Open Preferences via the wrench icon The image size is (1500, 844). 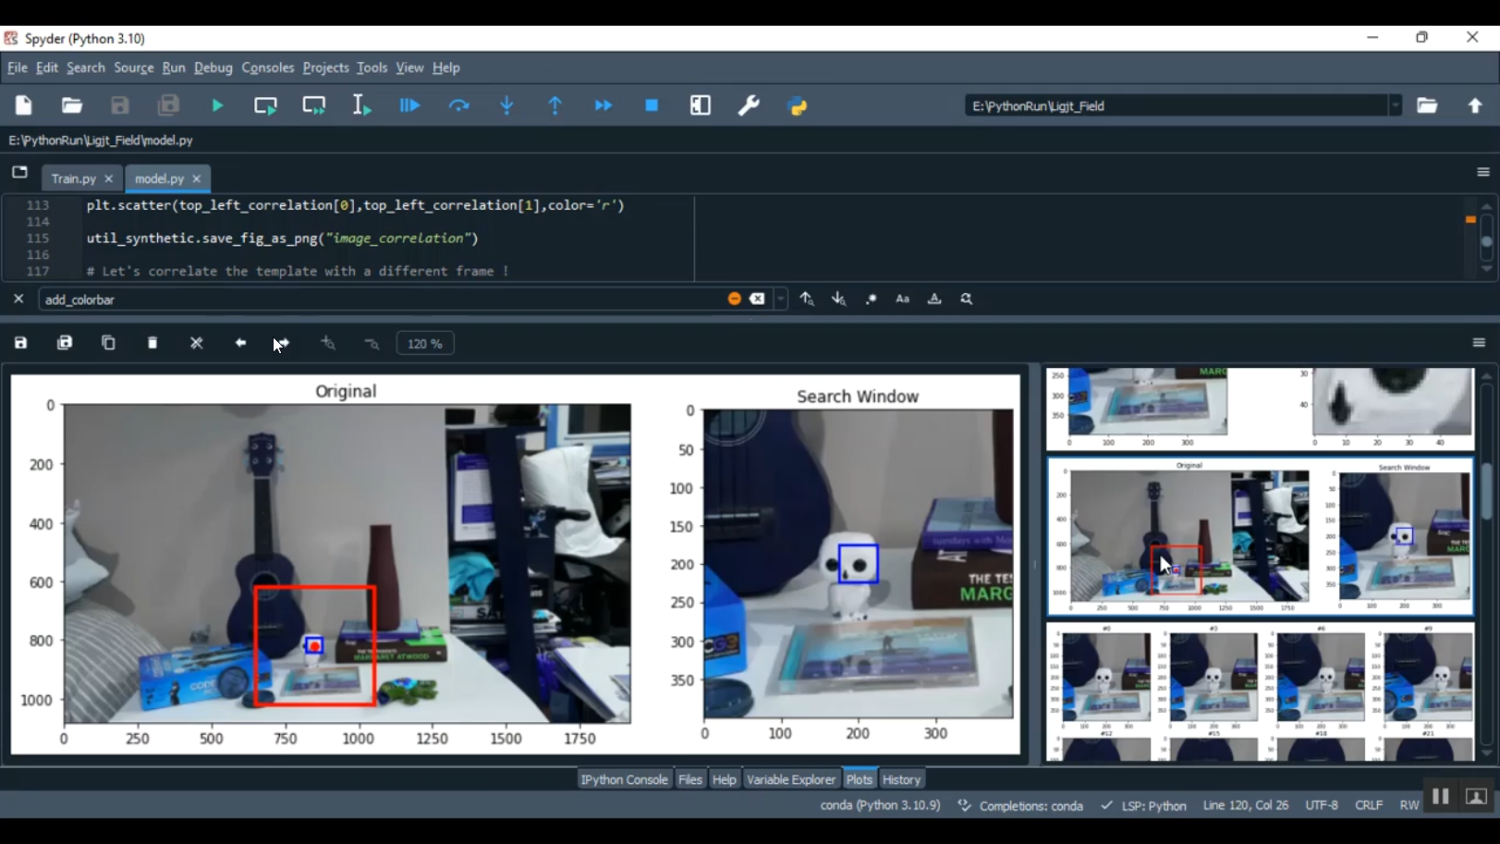[748, 106]
